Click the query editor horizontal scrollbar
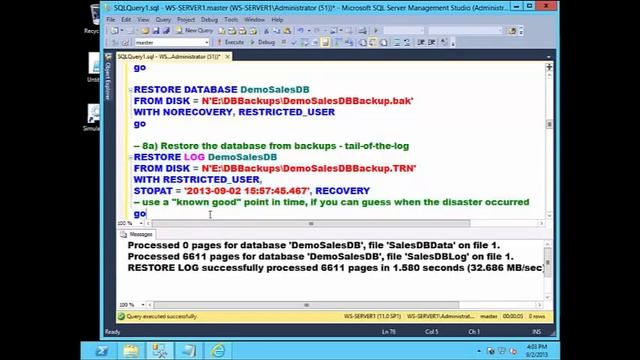Viewport: 640px width, 360px height. click(x=311, y=223)
